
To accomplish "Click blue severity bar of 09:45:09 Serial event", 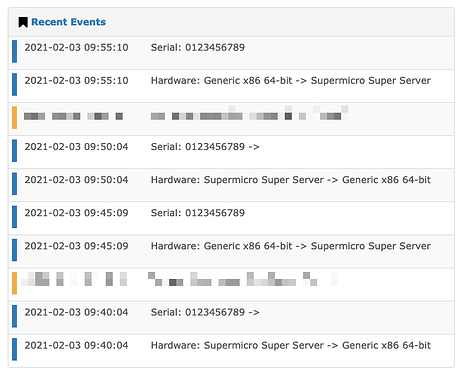I will (14, 217).
